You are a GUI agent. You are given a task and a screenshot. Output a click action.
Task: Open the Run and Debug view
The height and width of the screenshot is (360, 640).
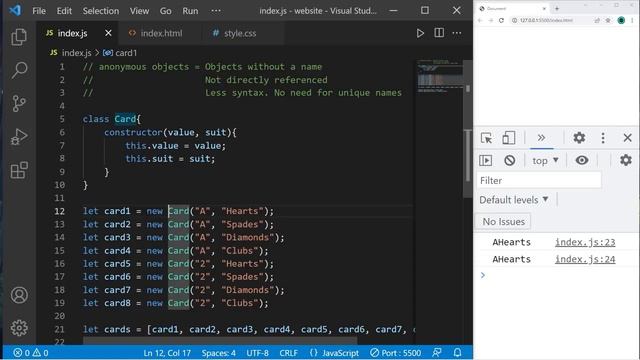(19, 137)
